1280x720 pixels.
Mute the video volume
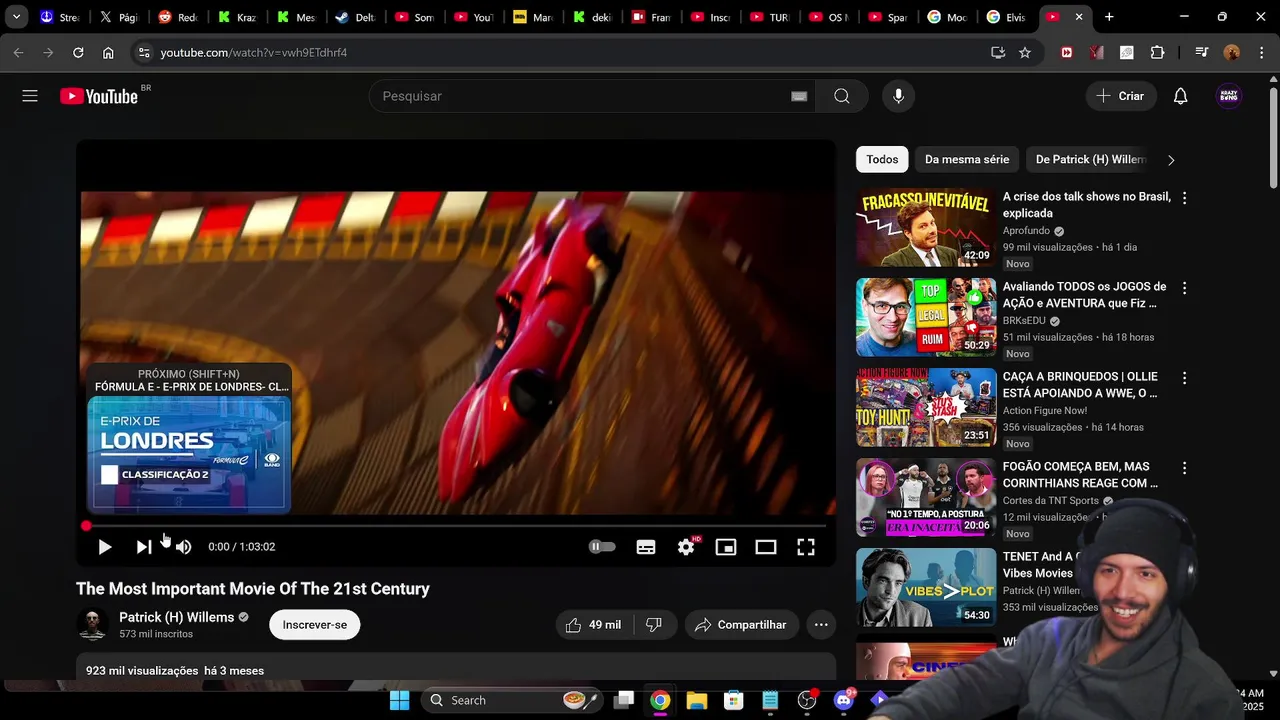coord(183,547)
